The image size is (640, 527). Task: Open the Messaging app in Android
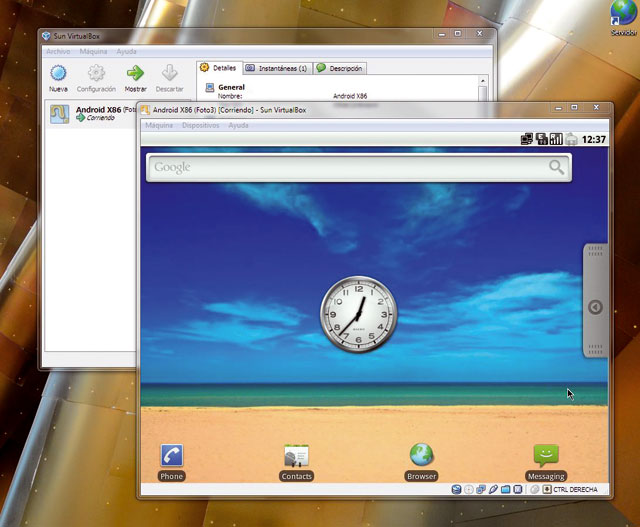(x=546, y=462)
